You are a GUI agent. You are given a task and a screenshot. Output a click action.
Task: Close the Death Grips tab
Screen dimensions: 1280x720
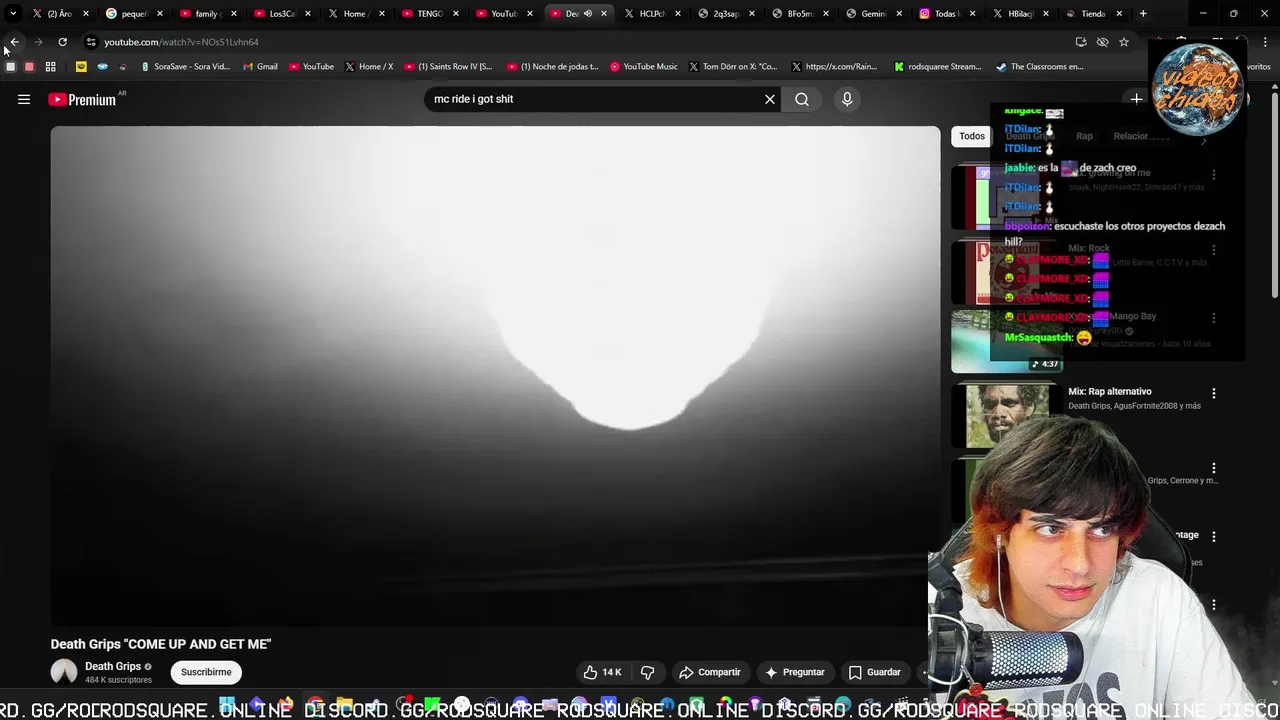tap(604, 13)
